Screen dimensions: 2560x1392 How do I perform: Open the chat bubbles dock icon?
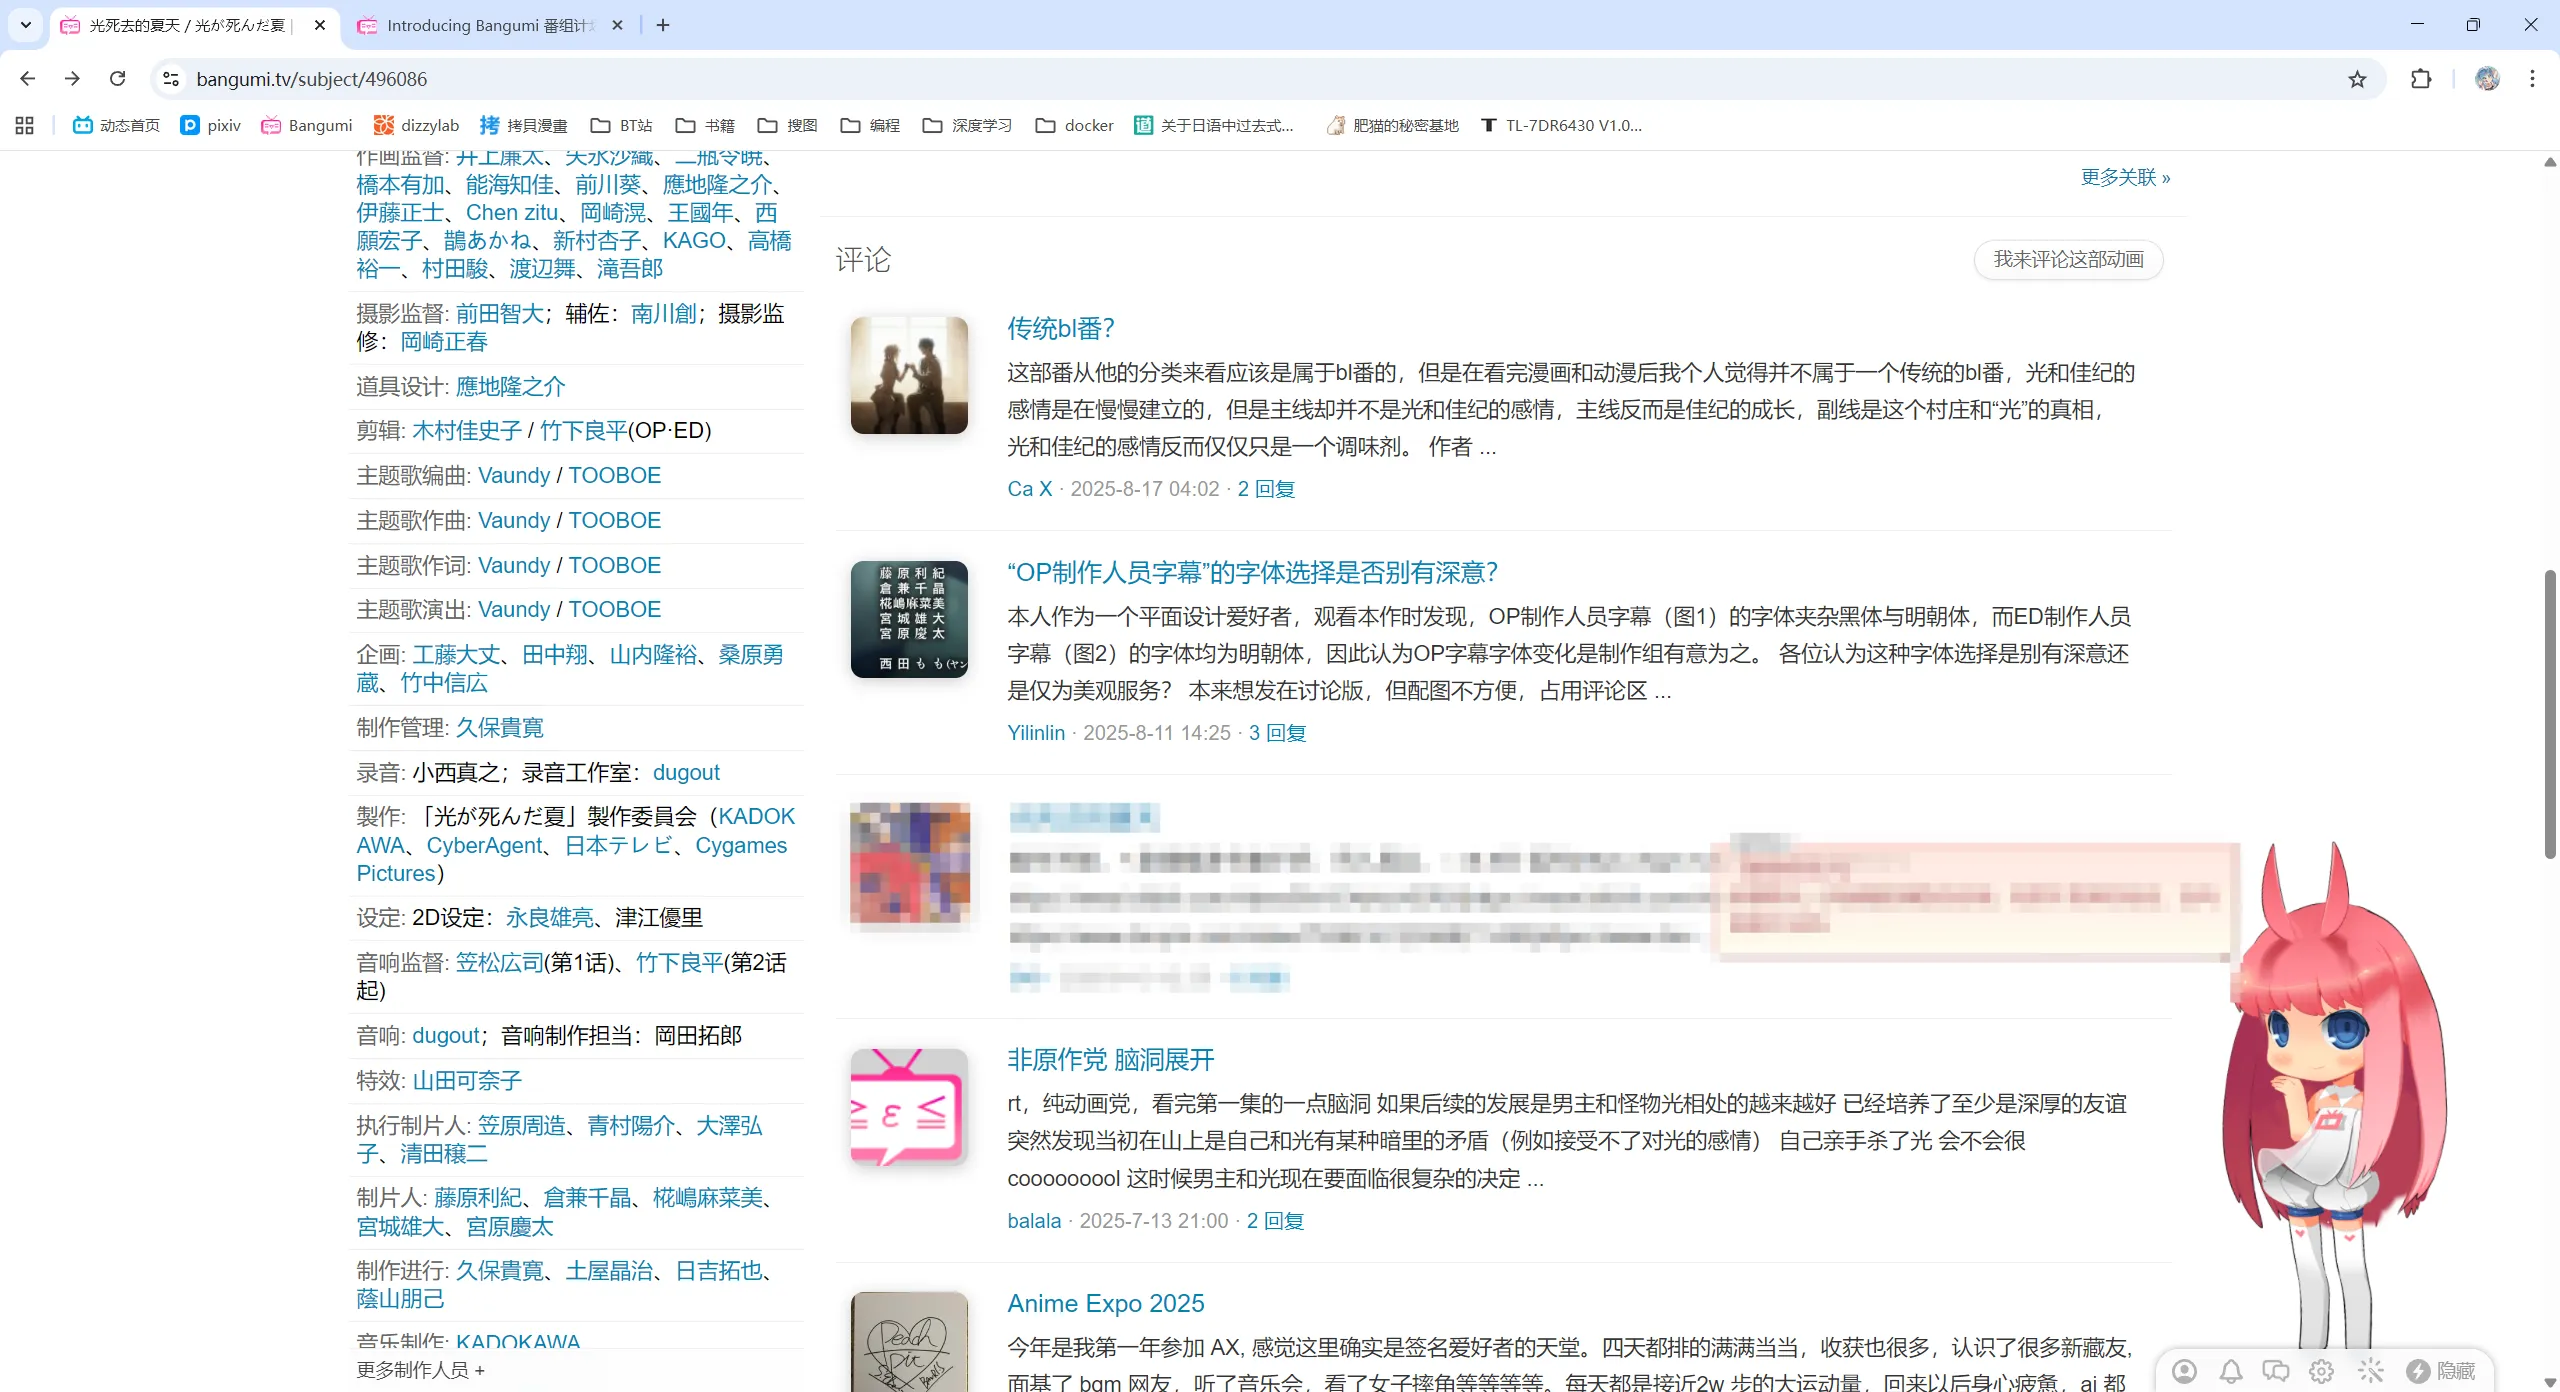[2276, 1371]
